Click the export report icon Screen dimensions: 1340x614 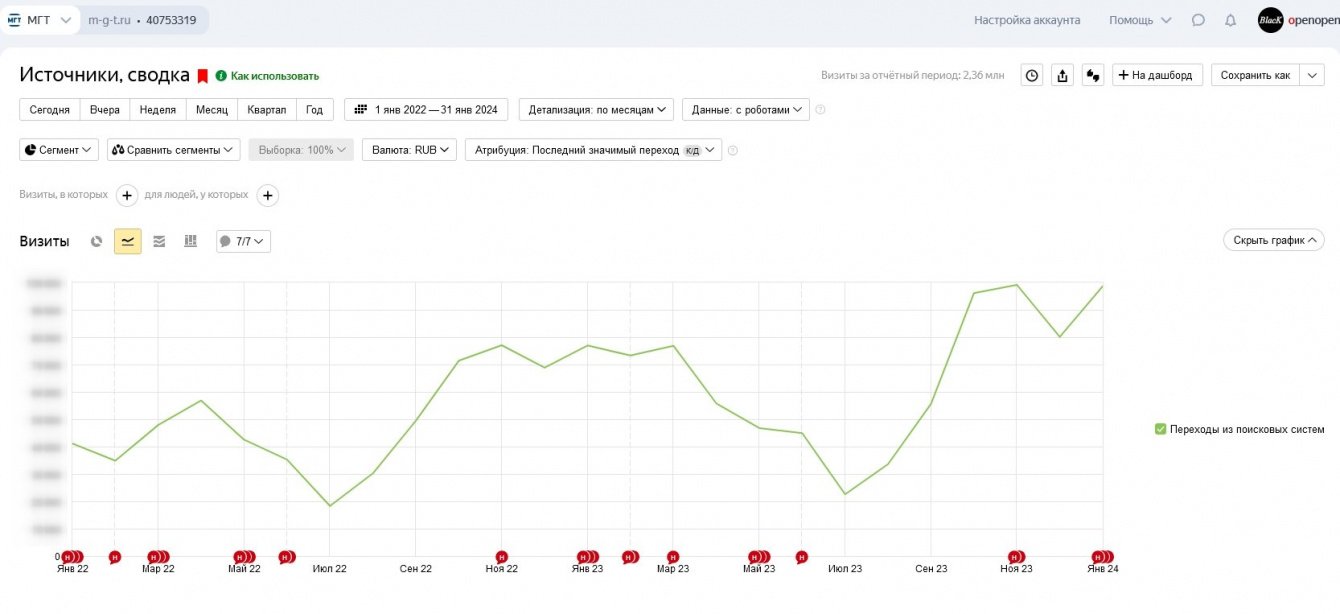click(1063, 75)
